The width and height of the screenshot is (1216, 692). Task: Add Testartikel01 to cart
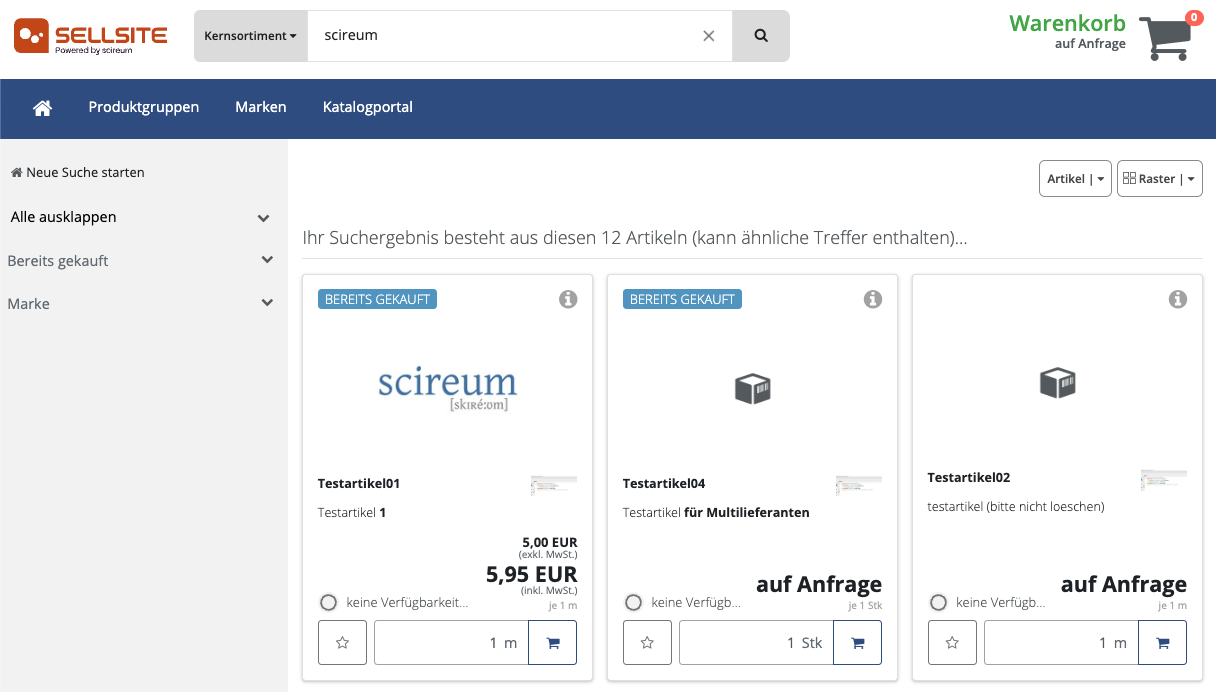point(552,643)
